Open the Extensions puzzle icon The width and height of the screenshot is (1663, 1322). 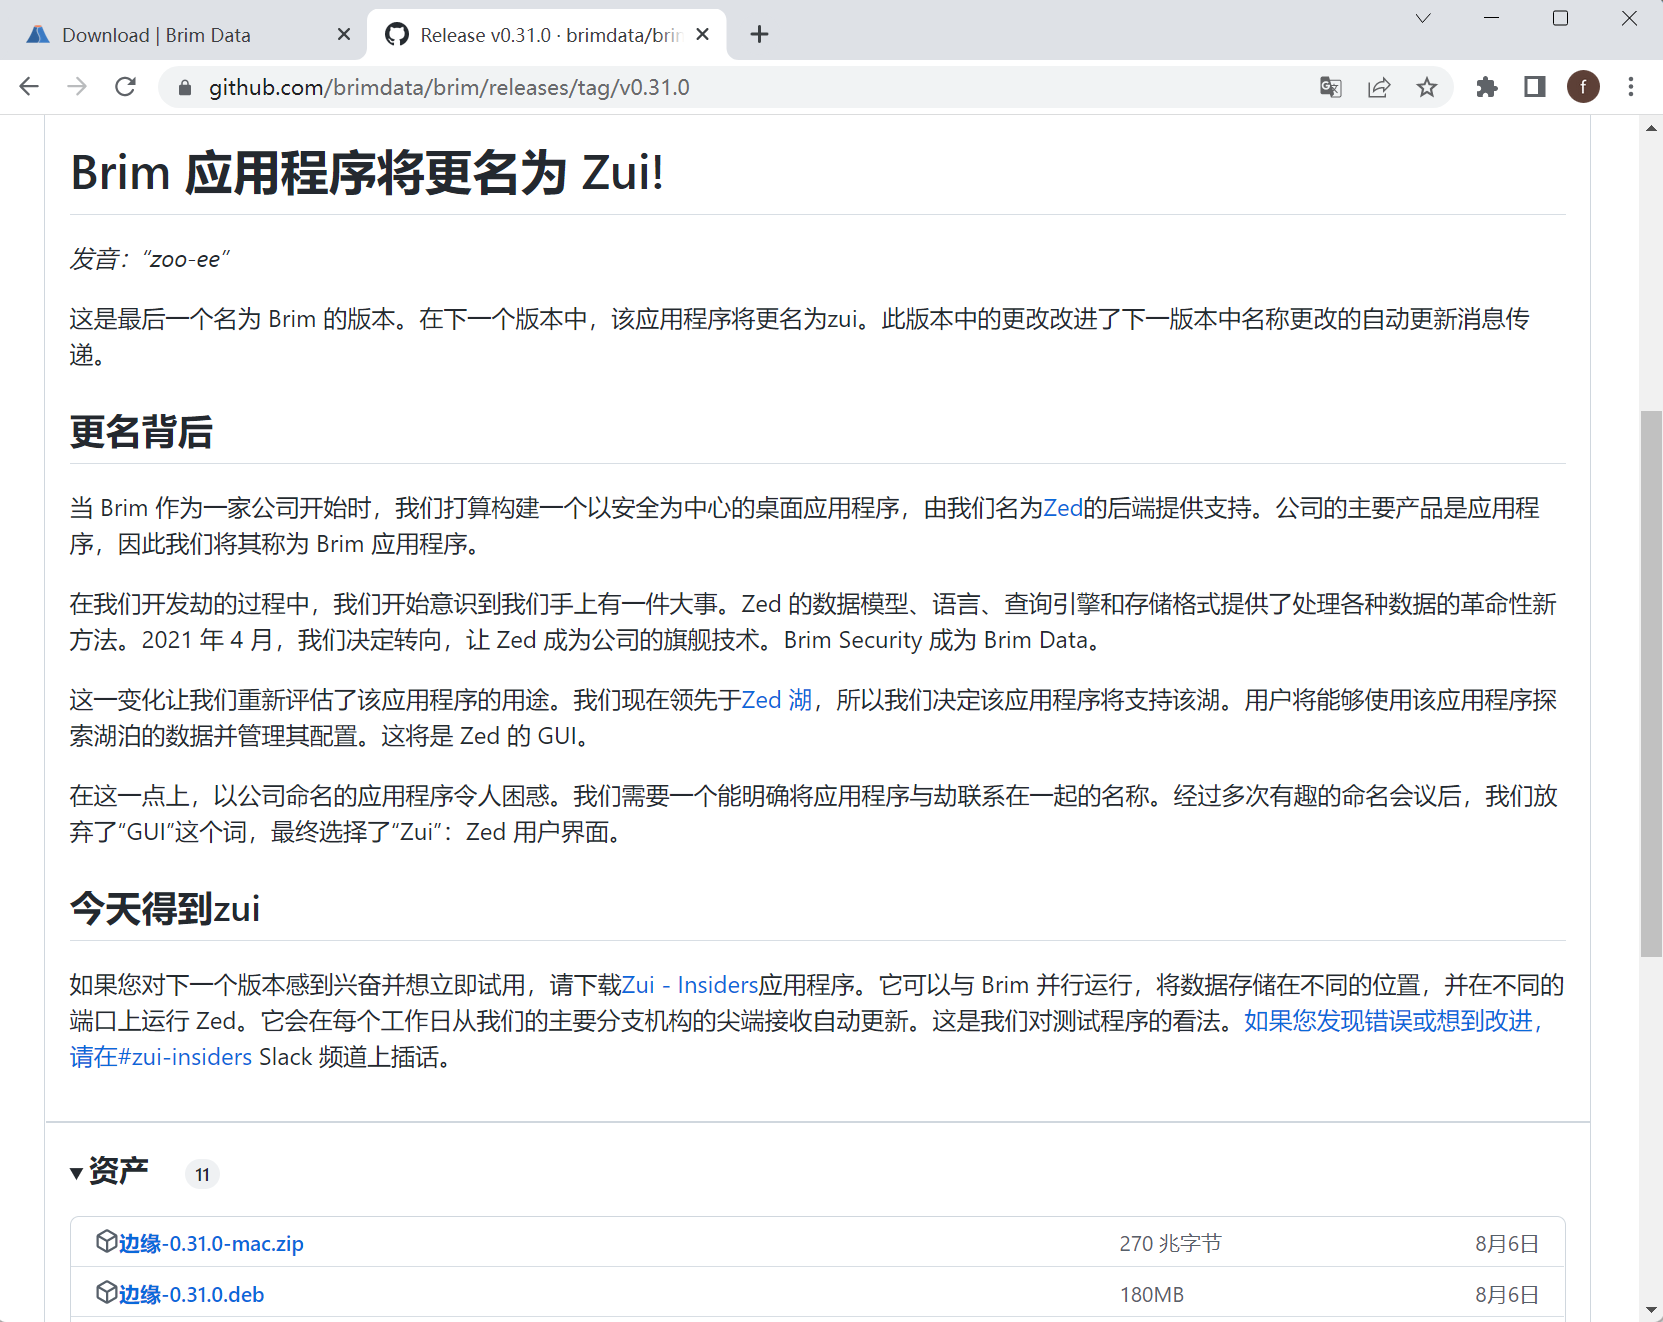coord(1487,87)
